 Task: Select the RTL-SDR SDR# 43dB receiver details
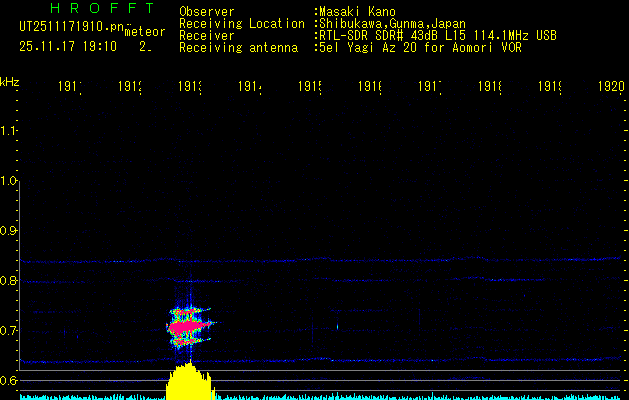[438, 36]
